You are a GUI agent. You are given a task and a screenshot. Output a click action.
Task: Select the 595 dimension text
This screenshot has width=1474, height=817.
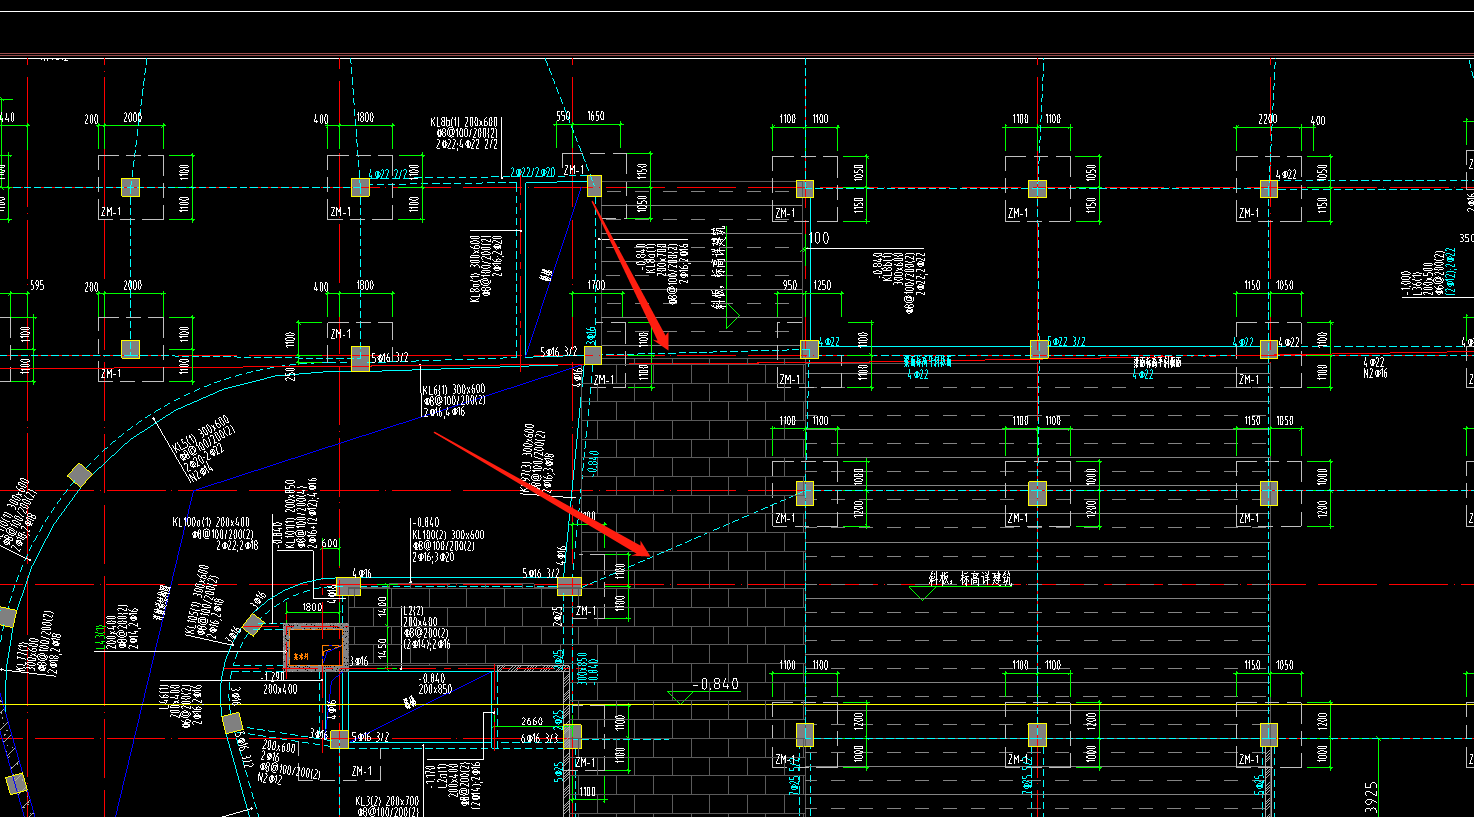[37, 286]
